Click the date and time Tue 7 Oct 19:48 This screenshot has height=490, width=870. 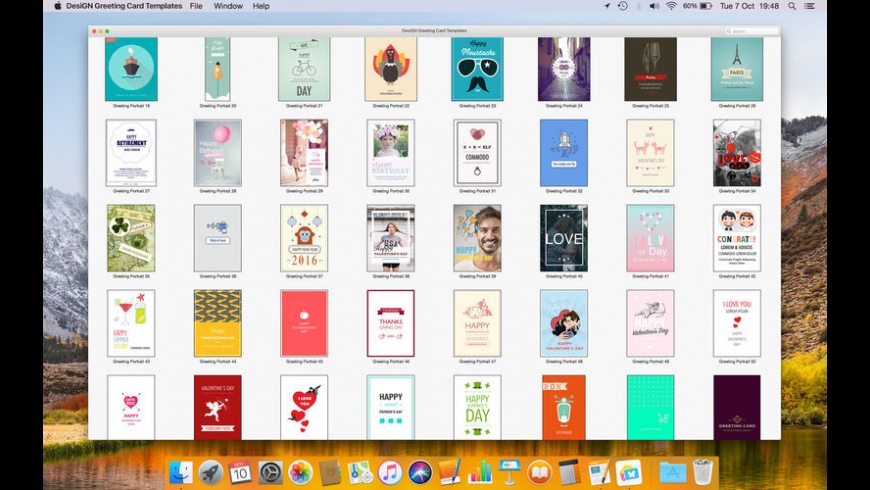[x=749, y=6]
